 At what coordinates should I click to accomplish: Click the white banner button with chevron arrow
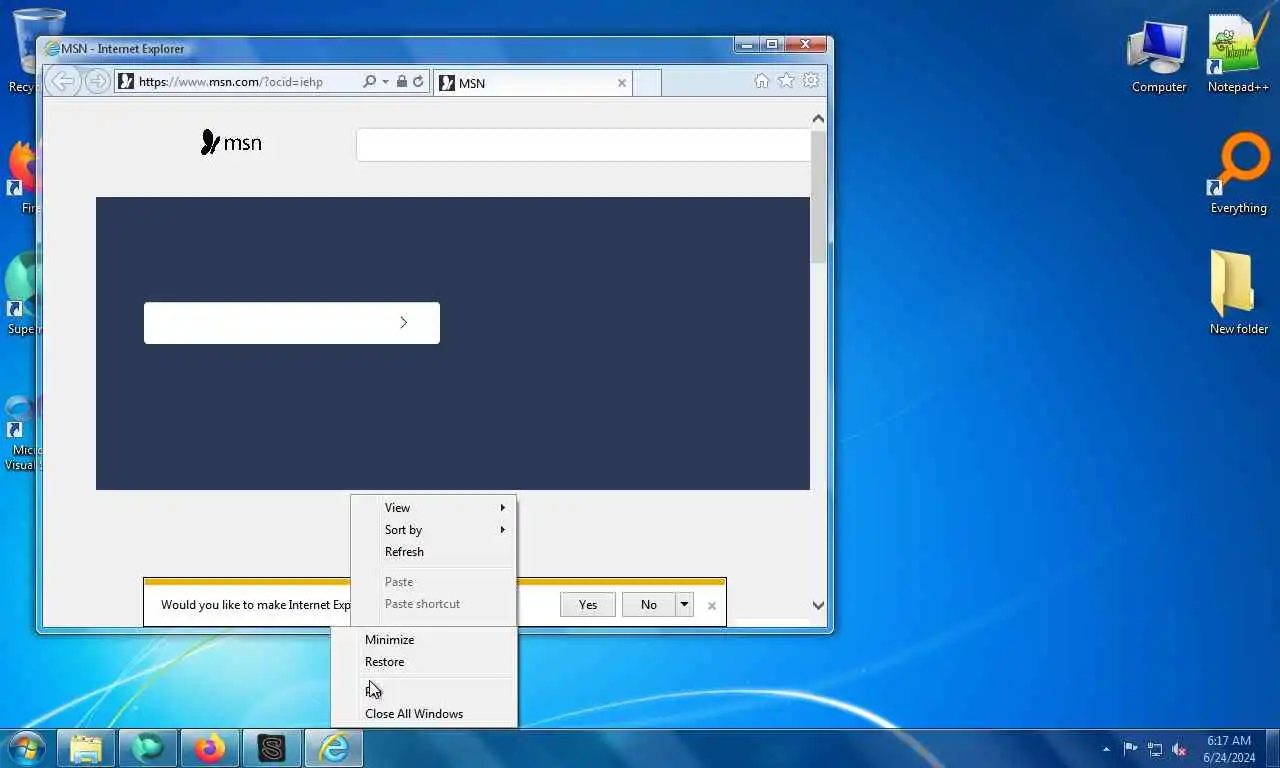pyautogui.click(x=292, y=323)
